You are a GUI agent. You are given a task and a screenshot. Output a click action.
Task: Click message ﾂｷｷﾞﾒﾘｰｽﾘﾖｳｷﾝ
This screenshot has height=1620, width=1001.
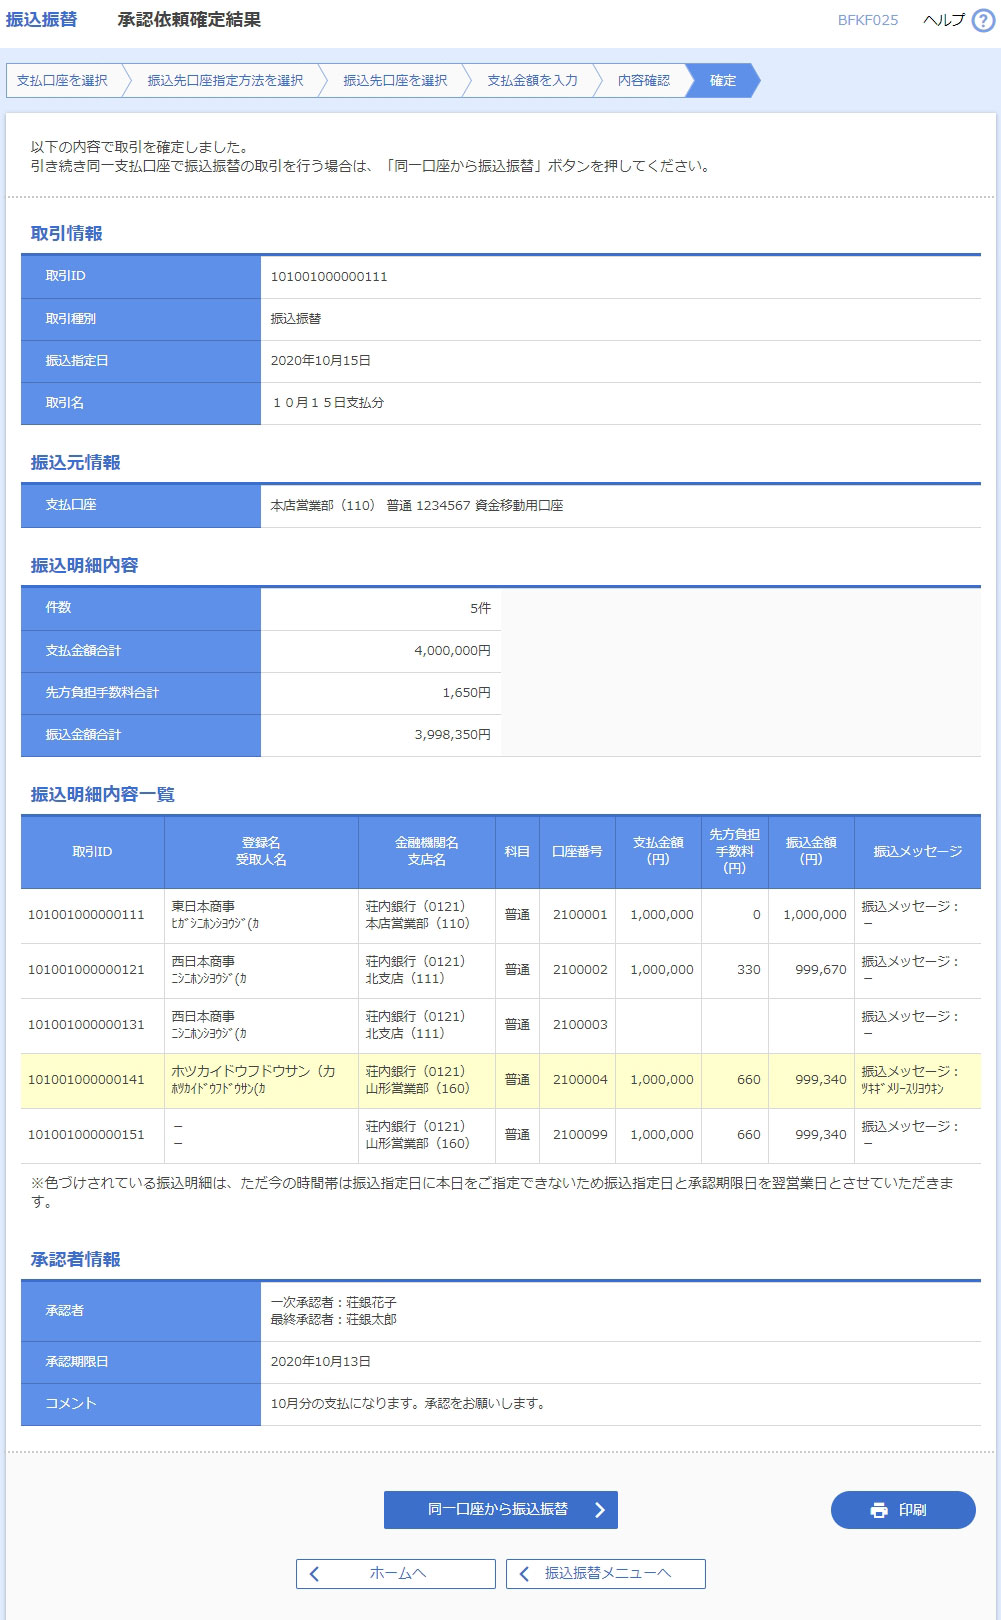902,1089
